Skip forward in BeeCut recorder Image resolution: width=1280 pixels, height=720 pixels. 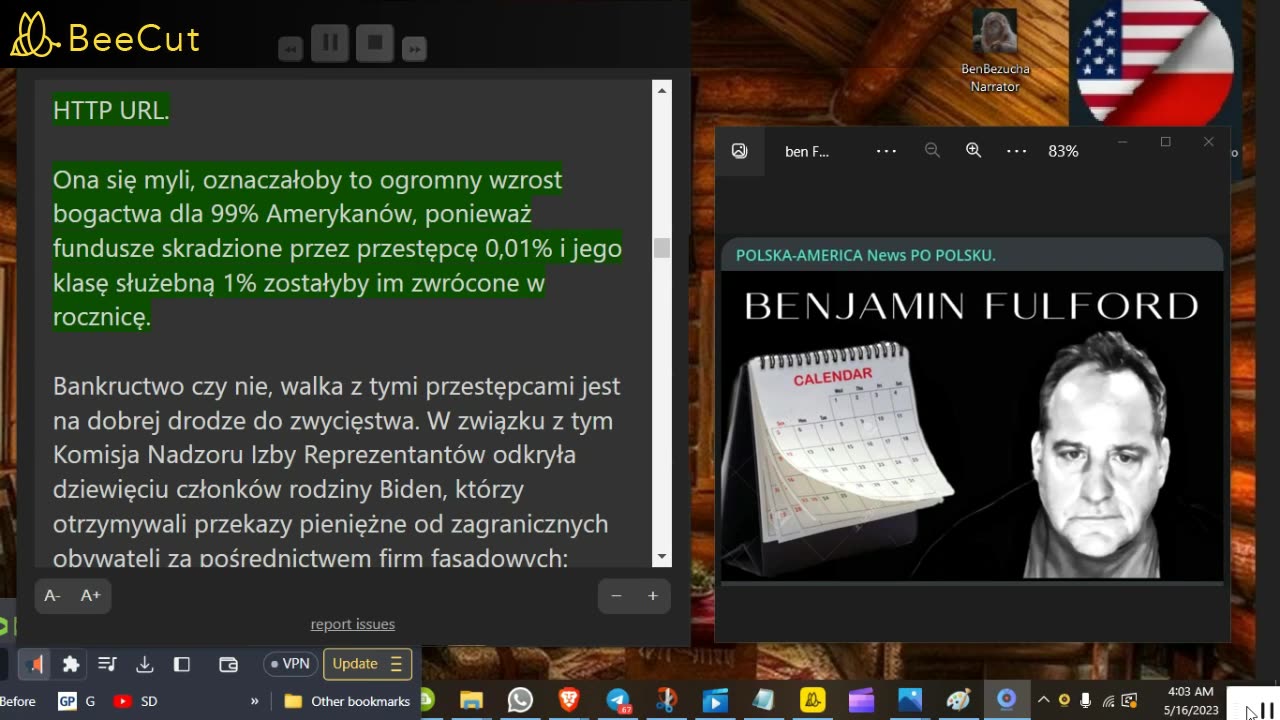click(414, 48)
